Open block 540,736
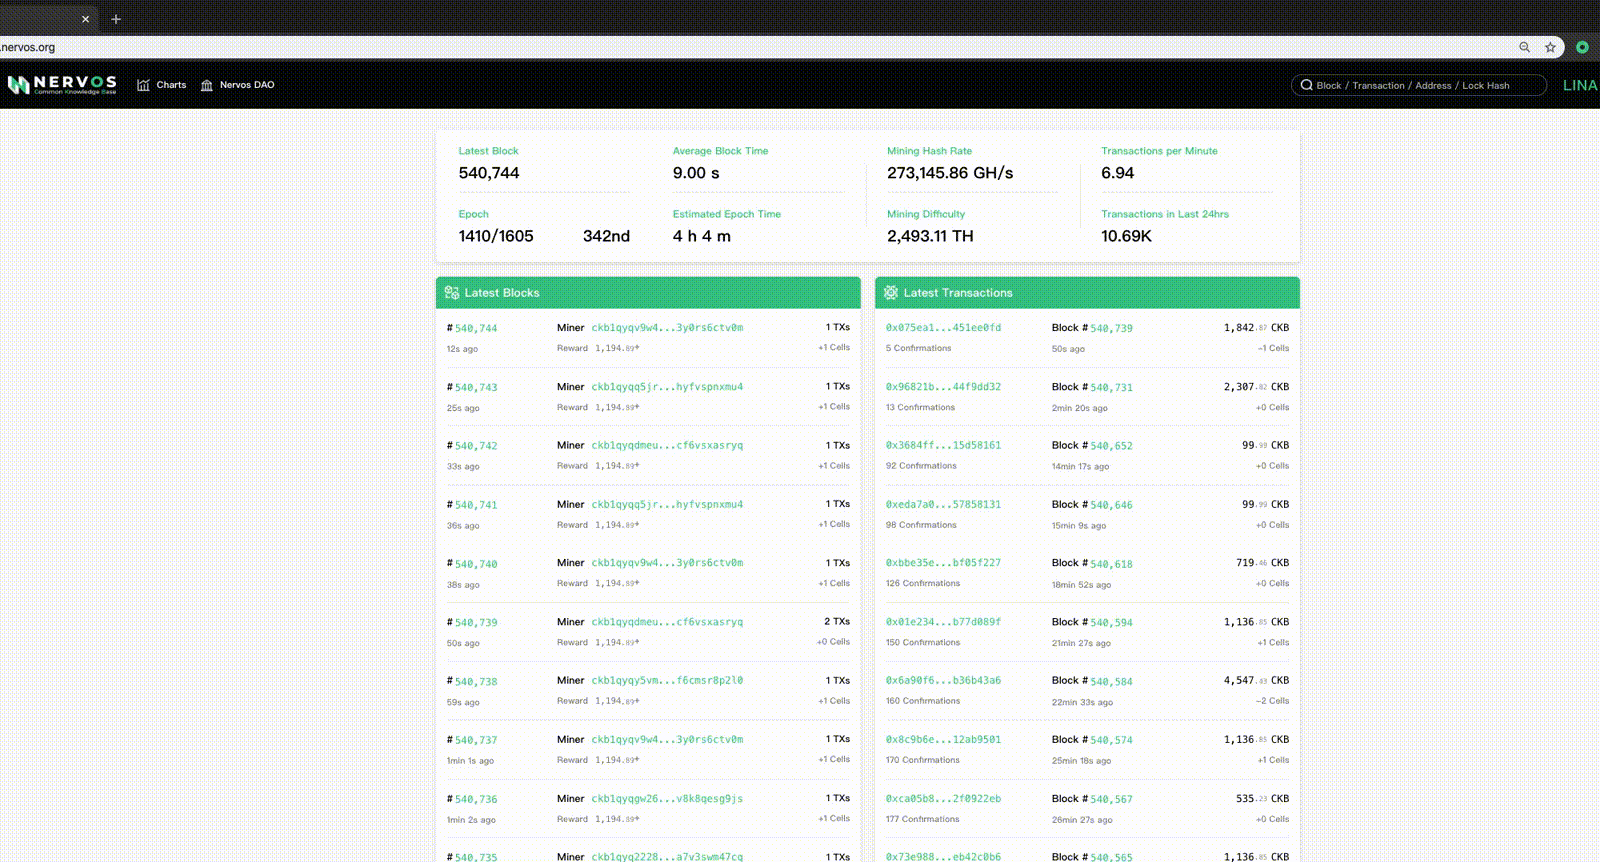1600x862 pixels. (476, 799)
